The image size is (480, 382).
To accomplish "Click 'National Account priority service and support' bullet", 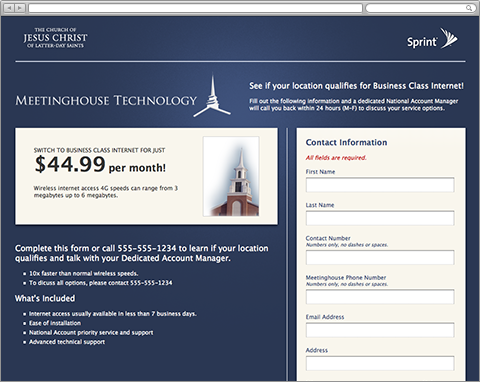I will click(91, 333).
